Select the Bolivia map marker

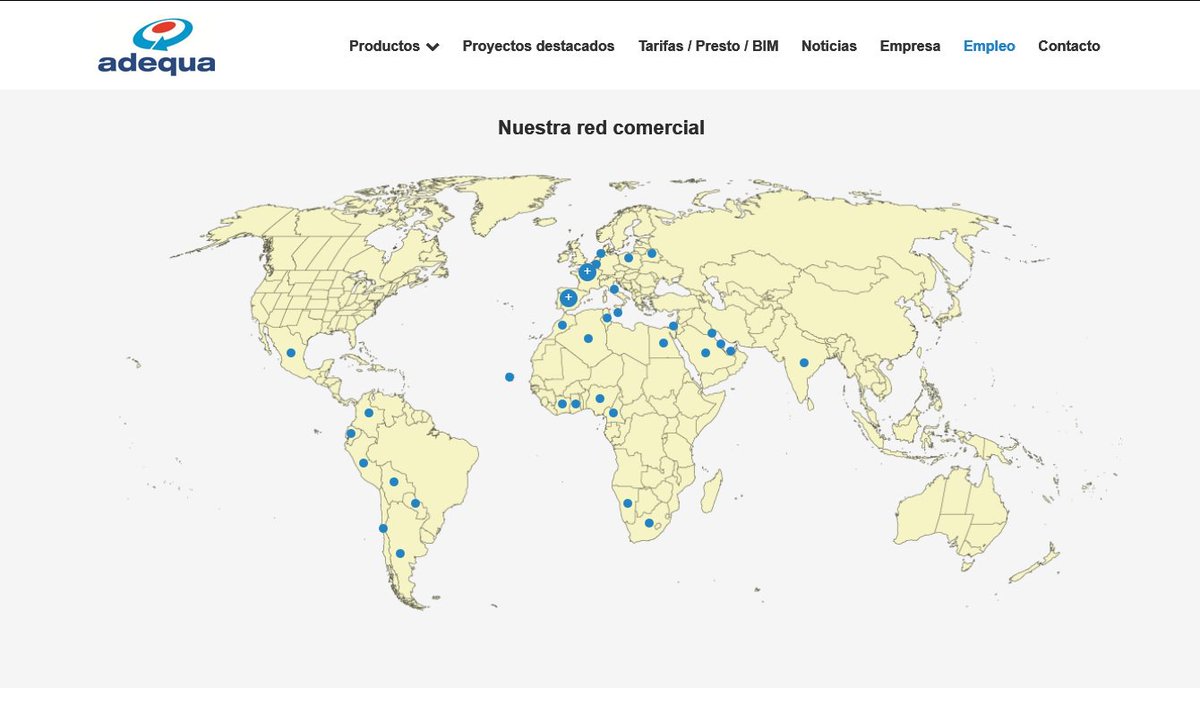tap(394, 482)
